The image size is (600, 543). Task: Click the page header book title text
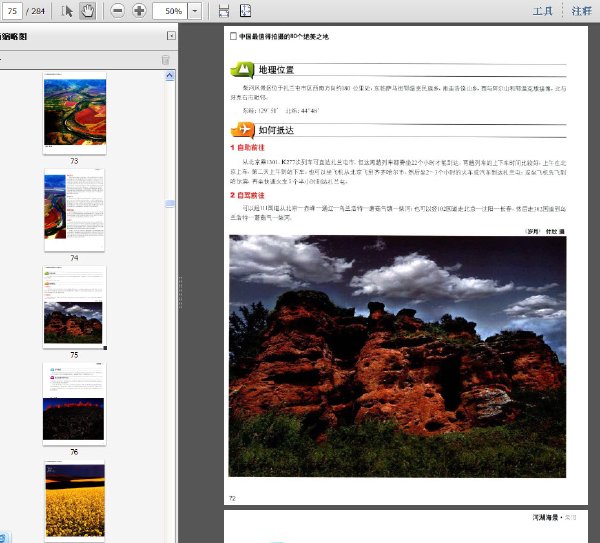click(284, 37)
